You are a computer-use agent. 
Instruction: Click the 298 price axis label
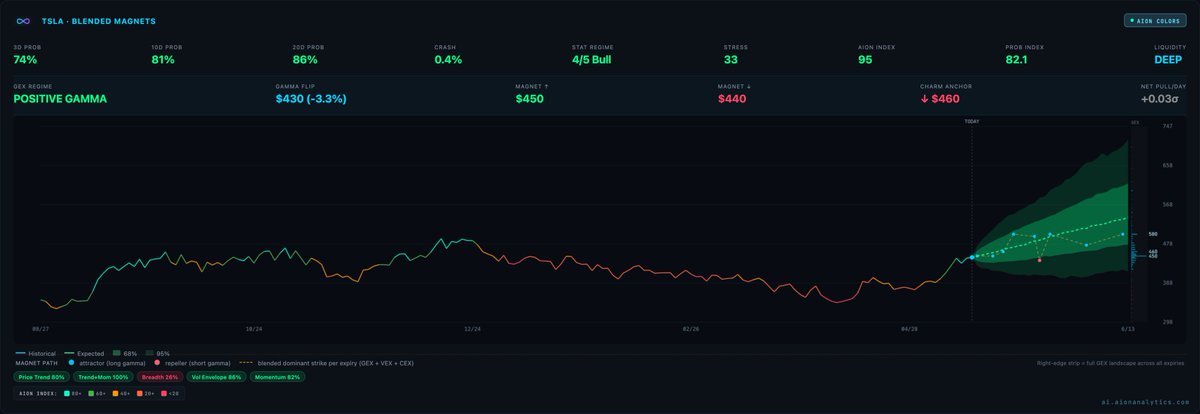coord(1166,322)
